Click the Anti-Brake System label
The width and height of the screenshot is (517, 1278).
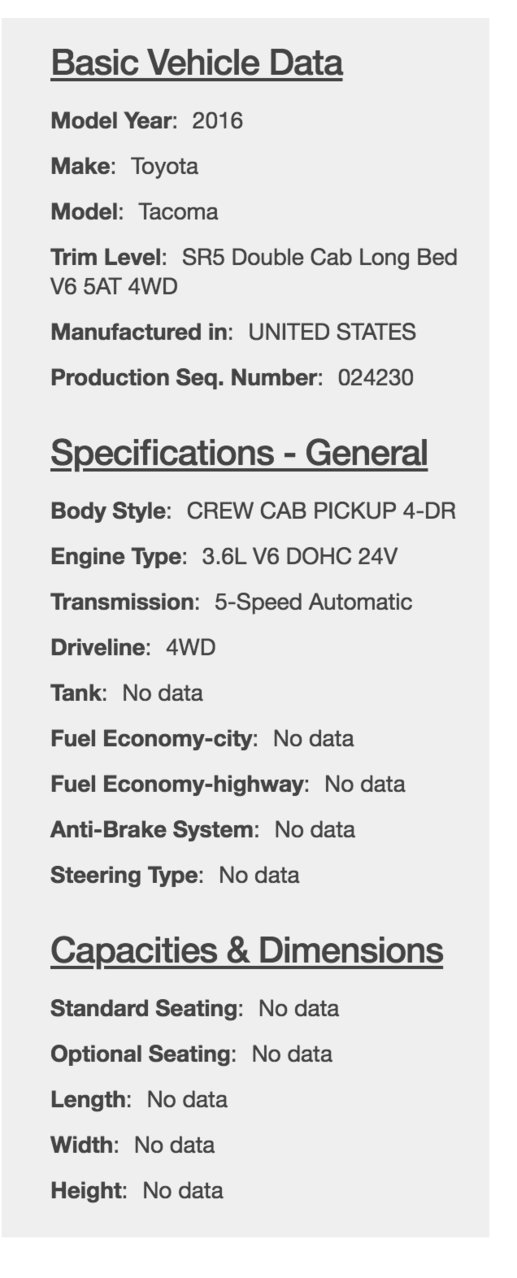[155, 830]
